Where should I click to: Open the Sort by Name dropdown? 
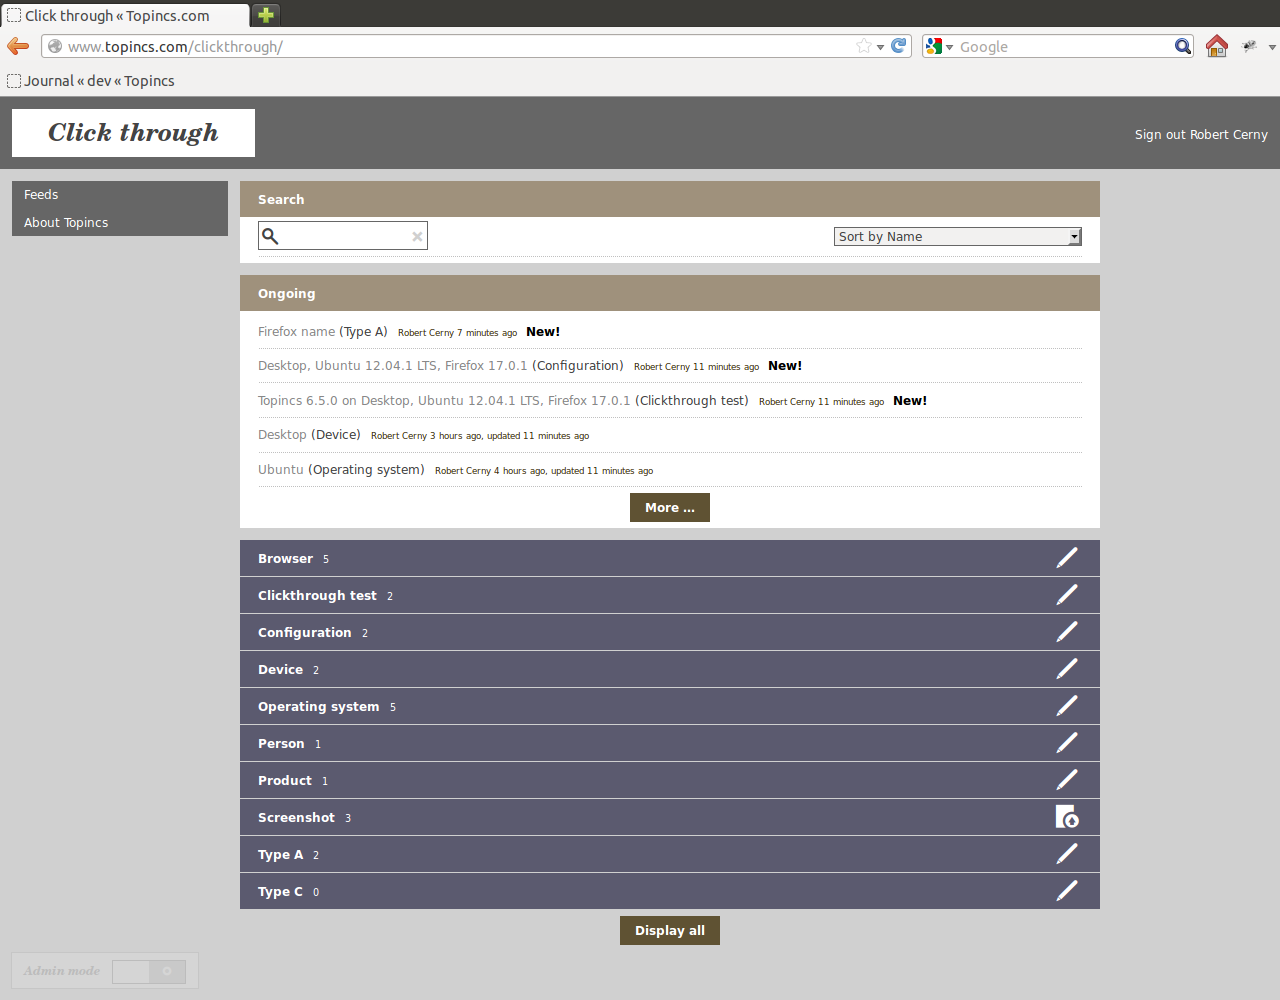957,237
